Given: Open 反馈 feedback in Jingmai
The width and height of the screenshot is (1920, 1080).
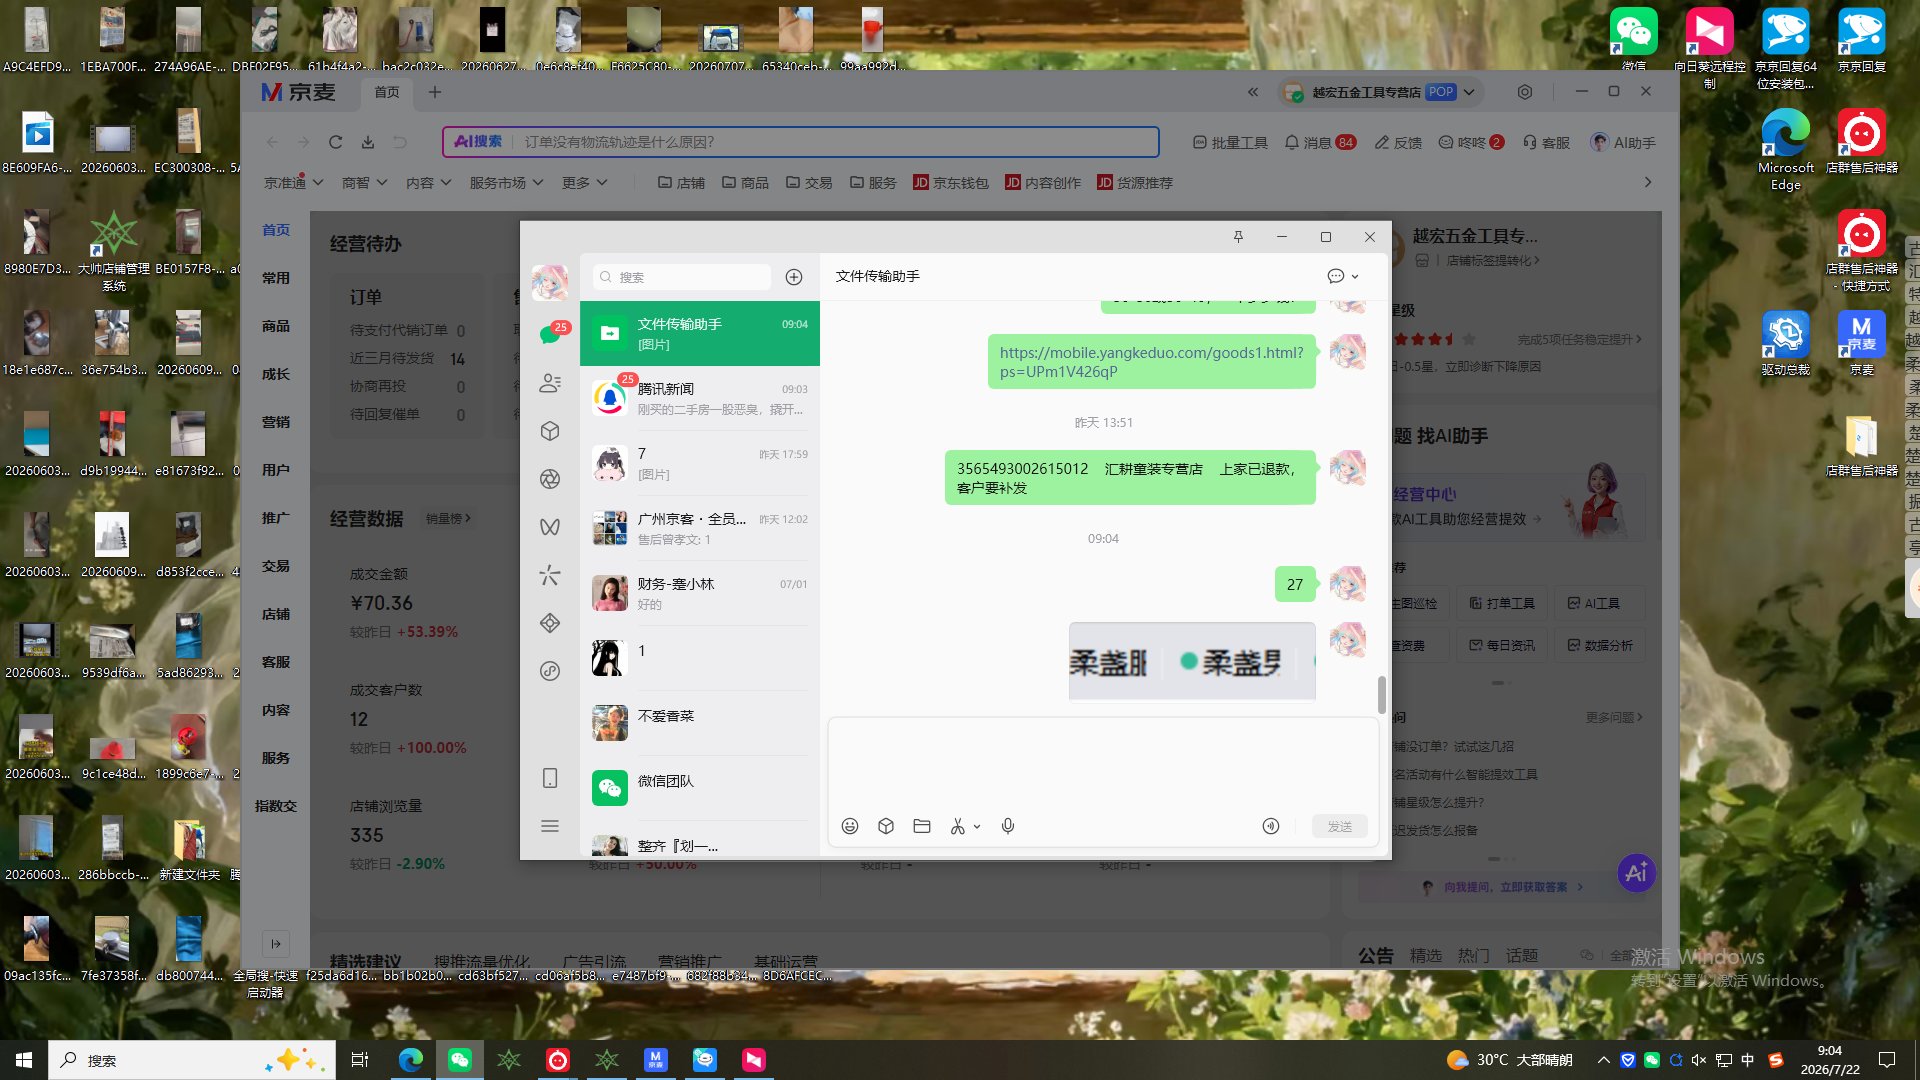Looking at the screenshot, I should pos(1398,143).
